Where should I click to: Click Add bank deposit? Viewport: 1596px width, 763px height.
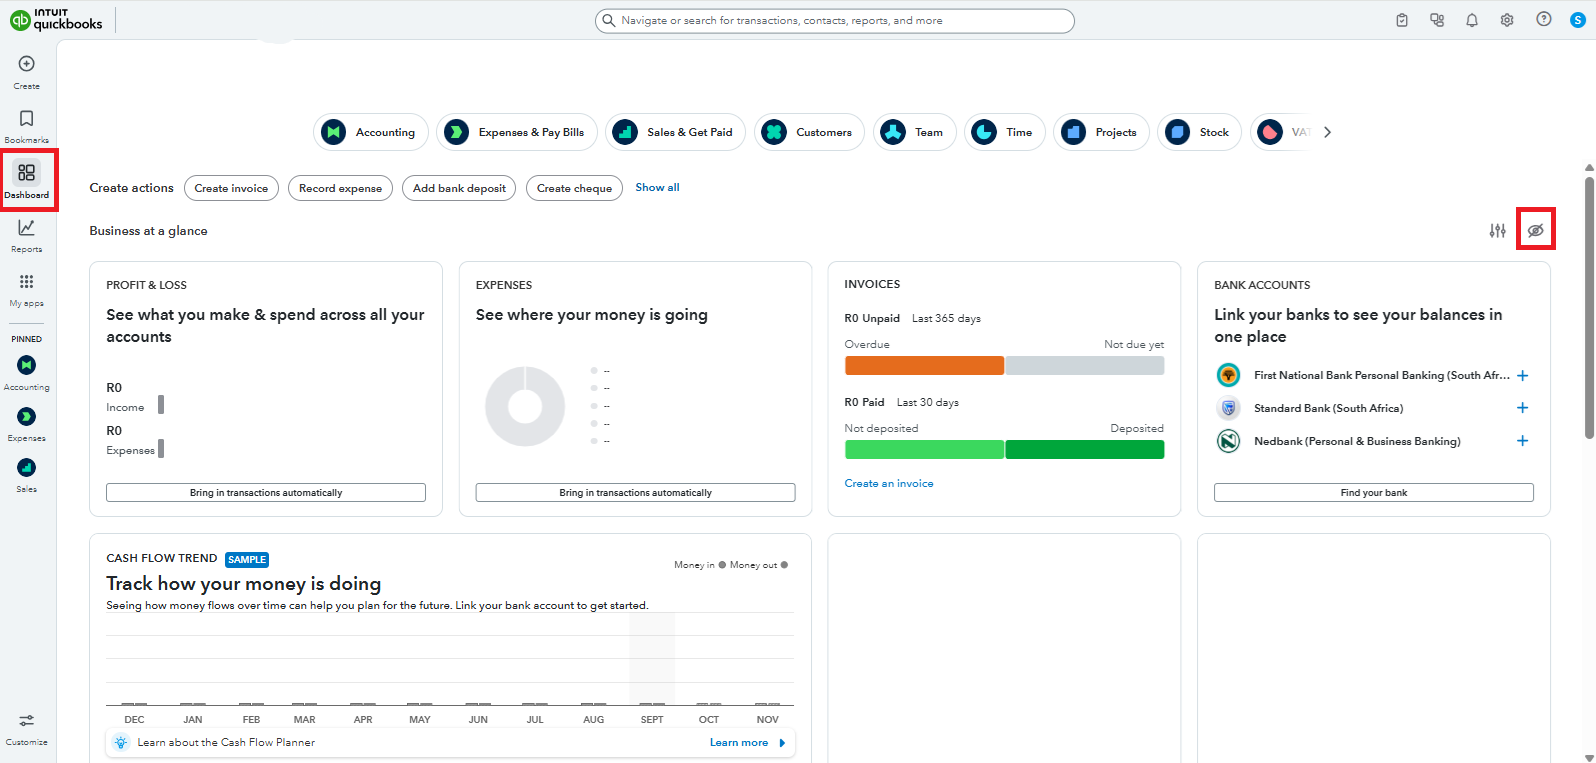pos(459,188)
